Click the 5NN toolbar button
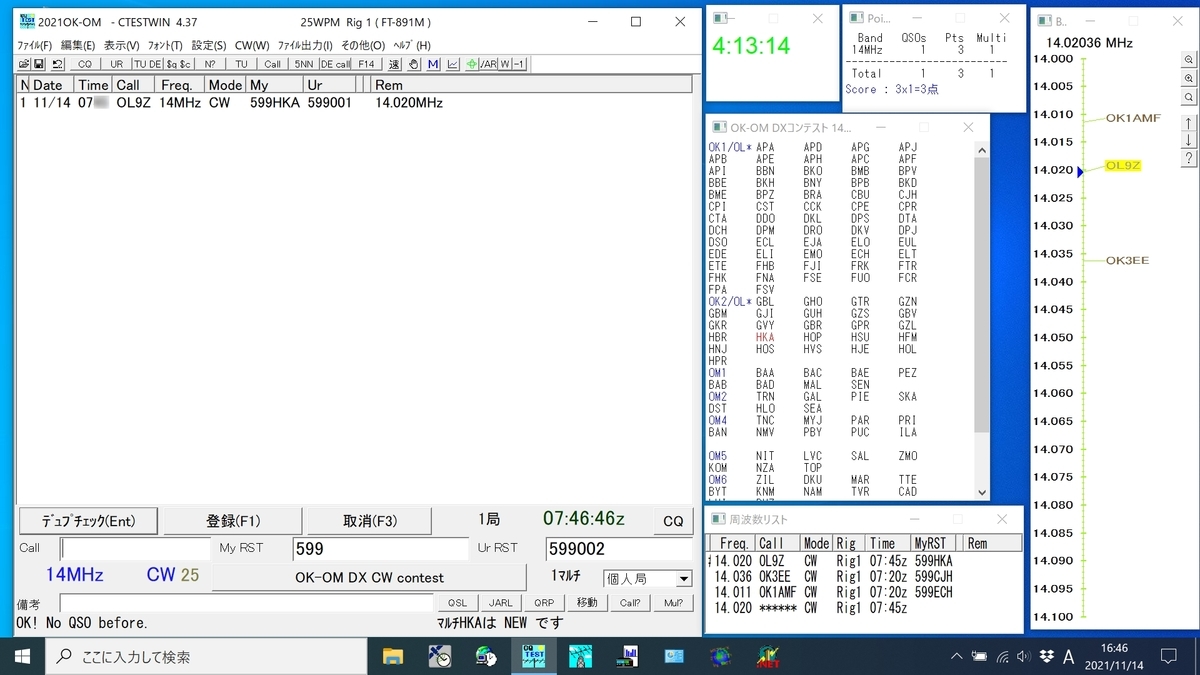This screenshot has width=1200, height=675. [303, 64]
